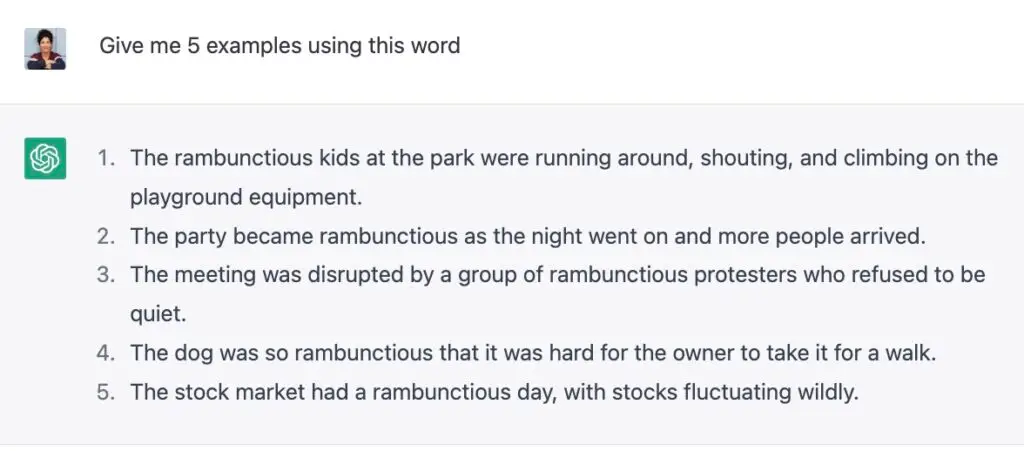Click list number 1 marker
Image resolution: width=1024 pixels, height=451 pixels.
(x=106, y=158)
